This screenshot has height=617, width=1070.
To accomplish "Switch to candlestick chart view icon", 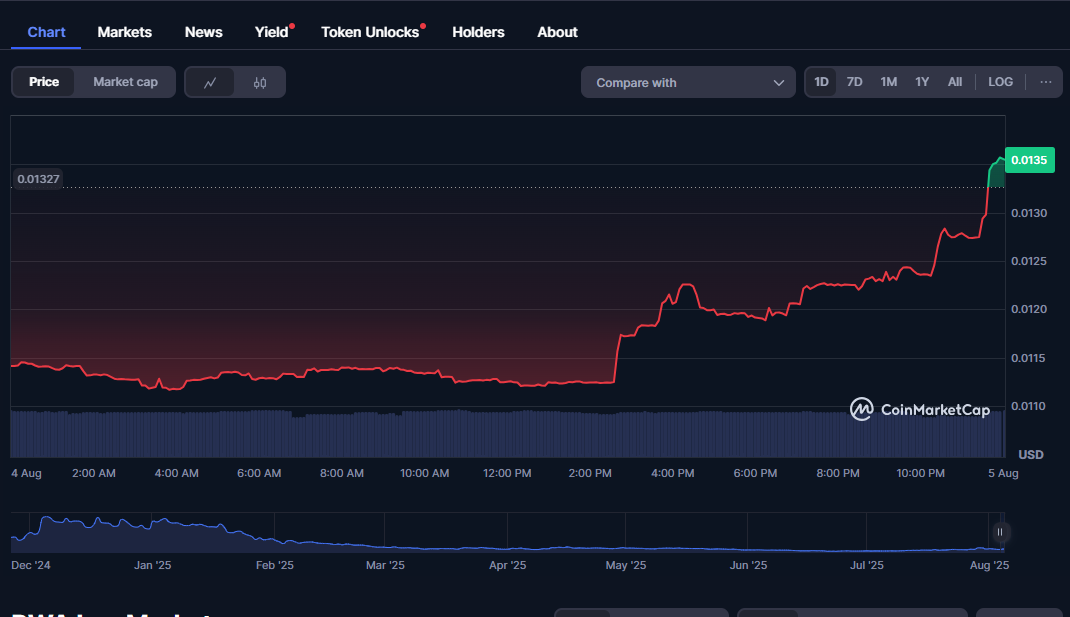I will pyautogui.click(x=260, y=83).
